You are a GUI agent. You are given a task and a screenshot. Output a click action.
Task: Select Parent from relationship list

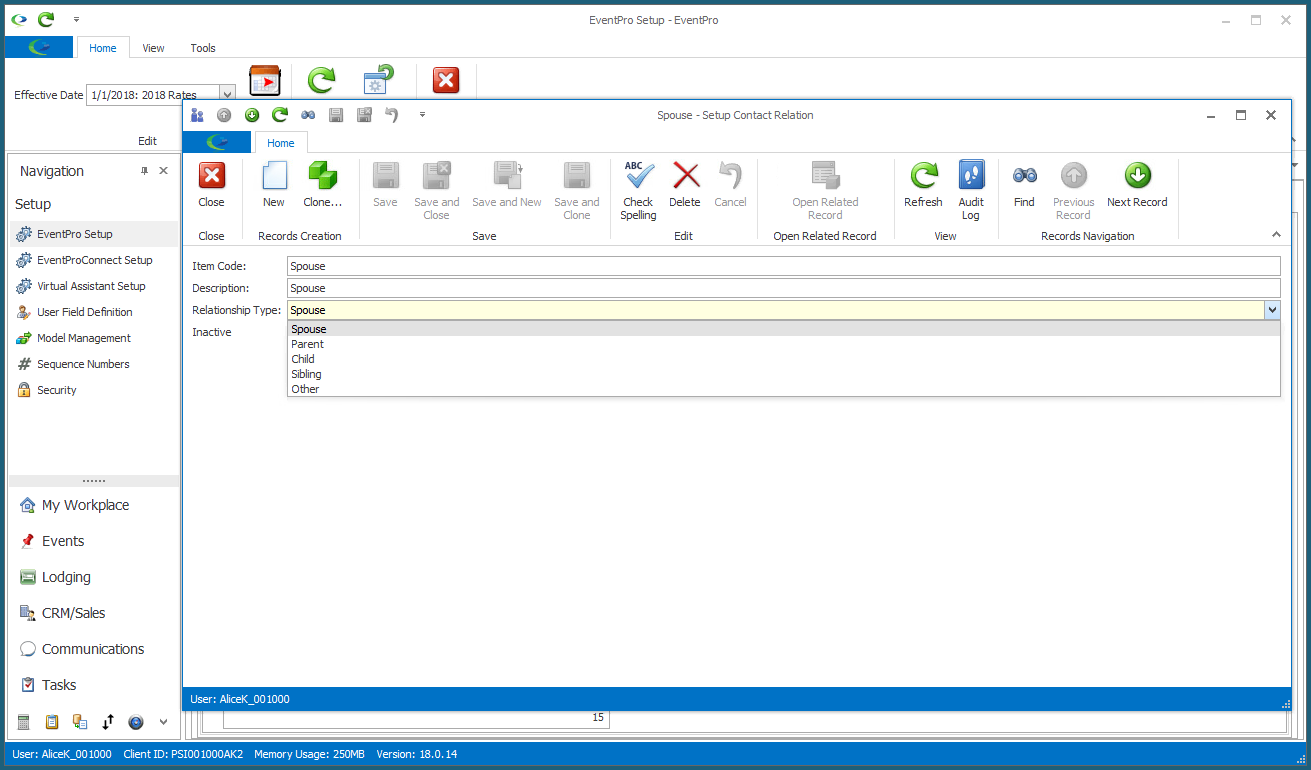(783, 344)
